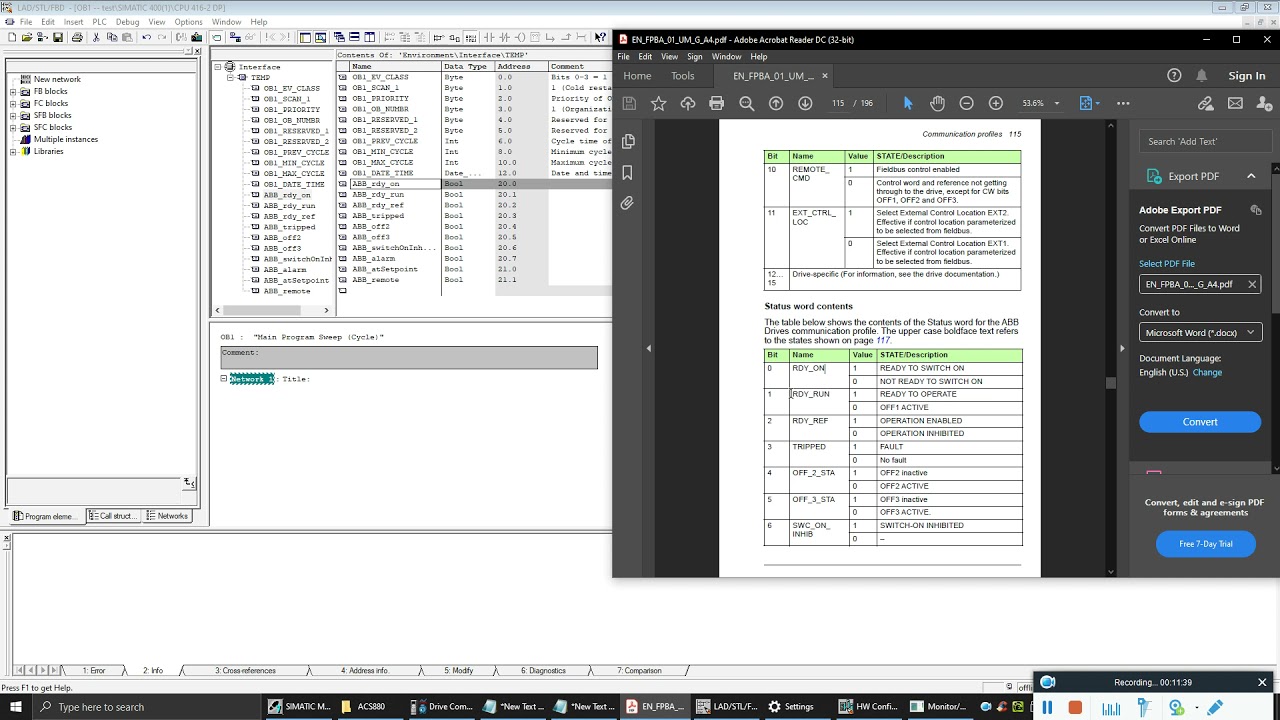Click the page number field showing 115
This screenshot has width=1280, height=720.
click(838, 103)
